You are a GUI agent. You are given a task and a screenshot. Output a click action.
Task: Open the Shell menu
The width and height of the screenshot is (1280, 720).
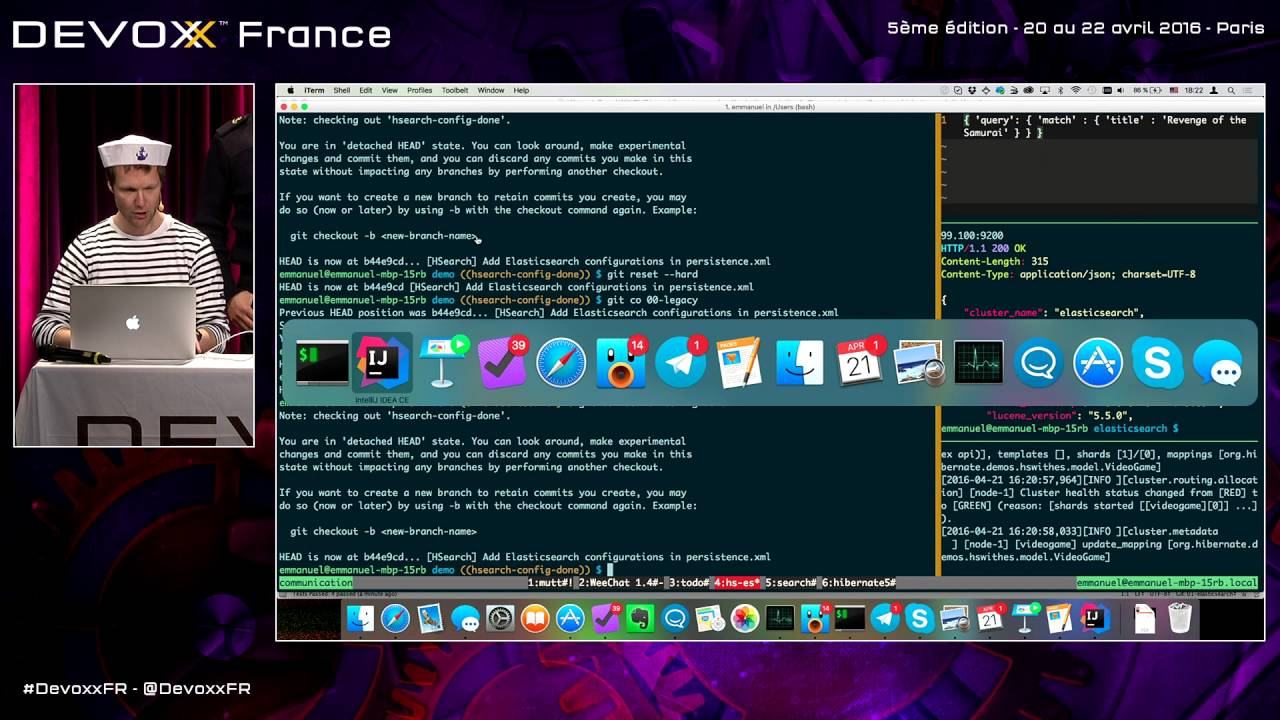click(342, 90)
